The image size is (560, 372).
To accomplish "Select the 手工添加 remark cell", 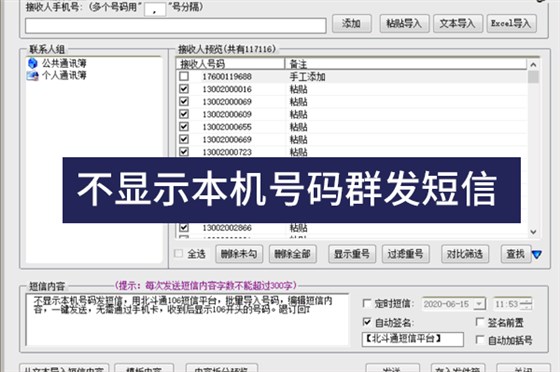I will [307, 77].
